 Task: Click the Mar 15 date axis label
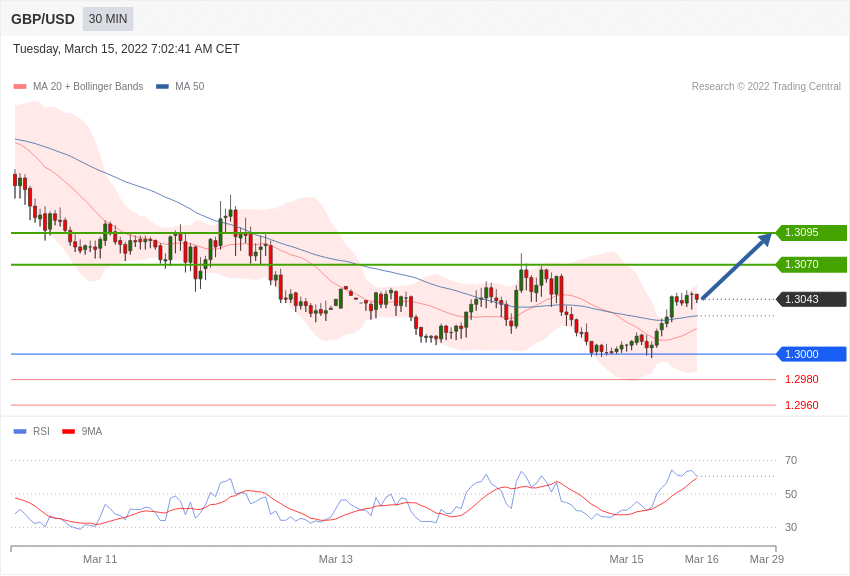(626, 559)
